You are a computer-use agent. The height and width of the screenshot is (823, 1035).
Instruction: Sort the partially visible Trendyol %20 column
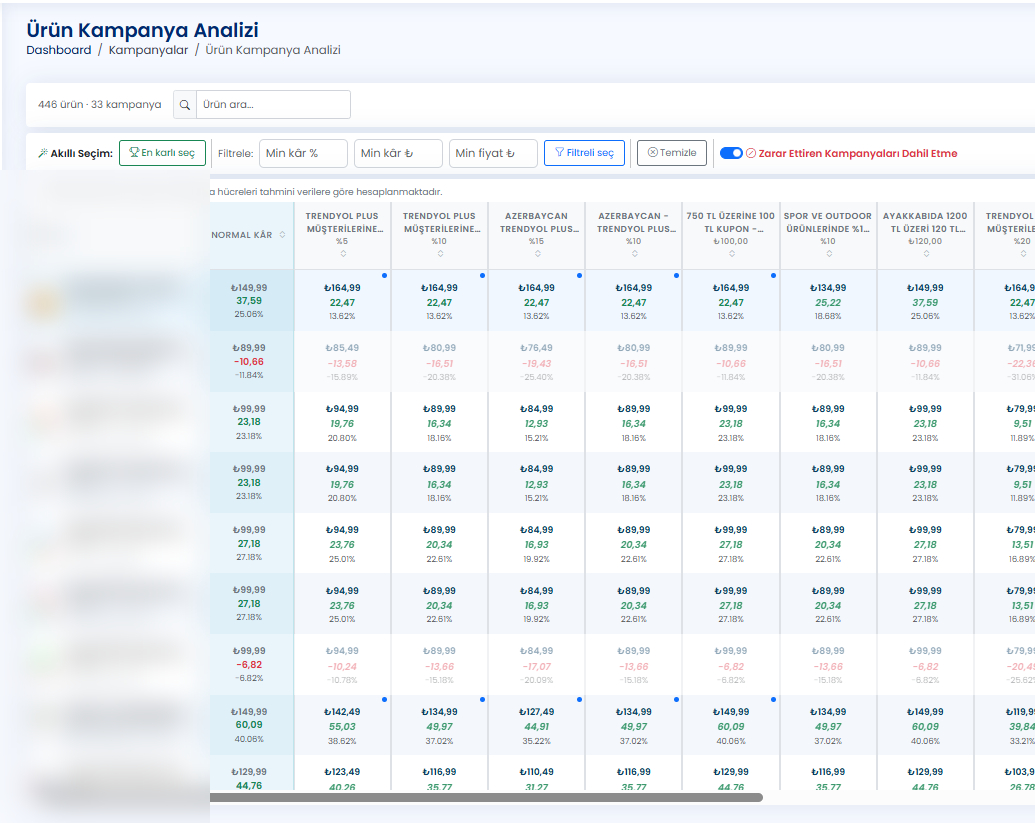[1022, 253]
